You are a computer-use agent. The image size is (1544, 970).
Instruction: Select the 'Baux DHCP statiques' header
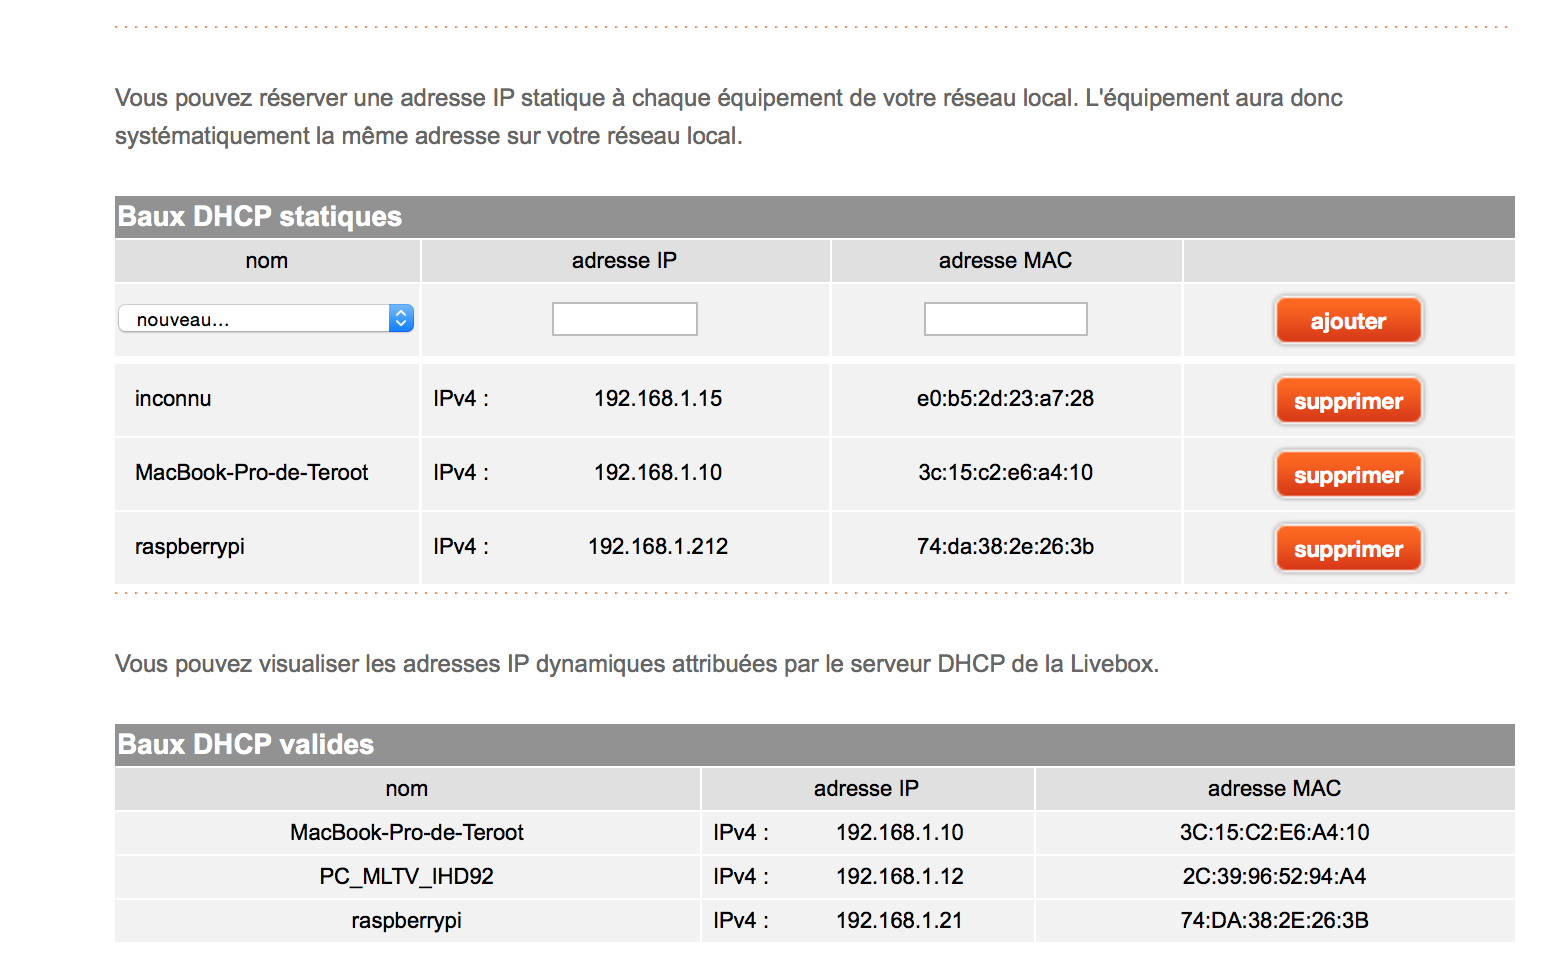(260, 216)
